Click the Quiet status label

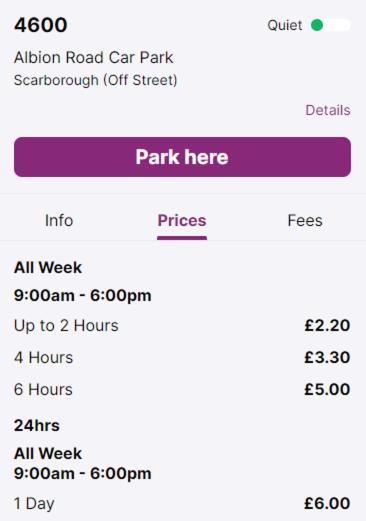point(285,25)
